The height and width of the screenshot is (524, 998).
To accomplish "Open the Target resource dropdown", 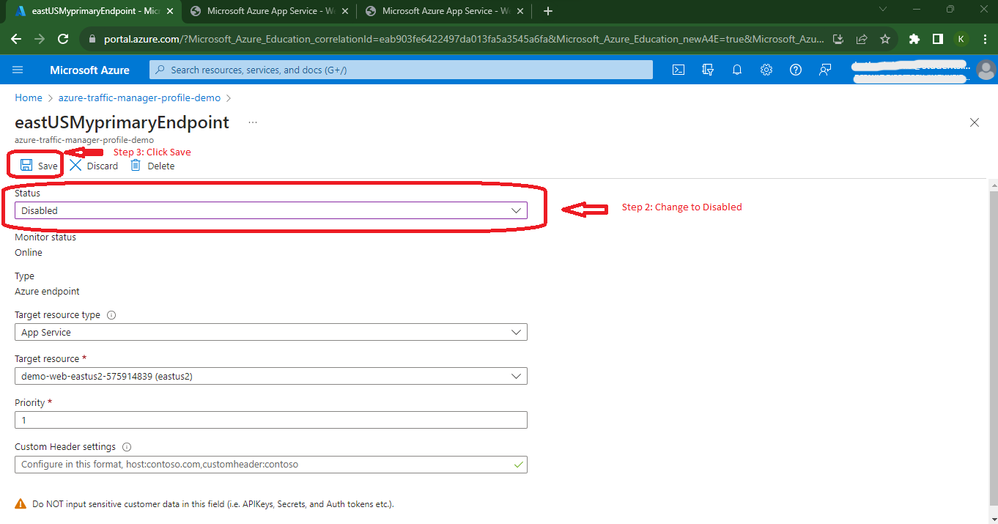I will coord(271,376).
